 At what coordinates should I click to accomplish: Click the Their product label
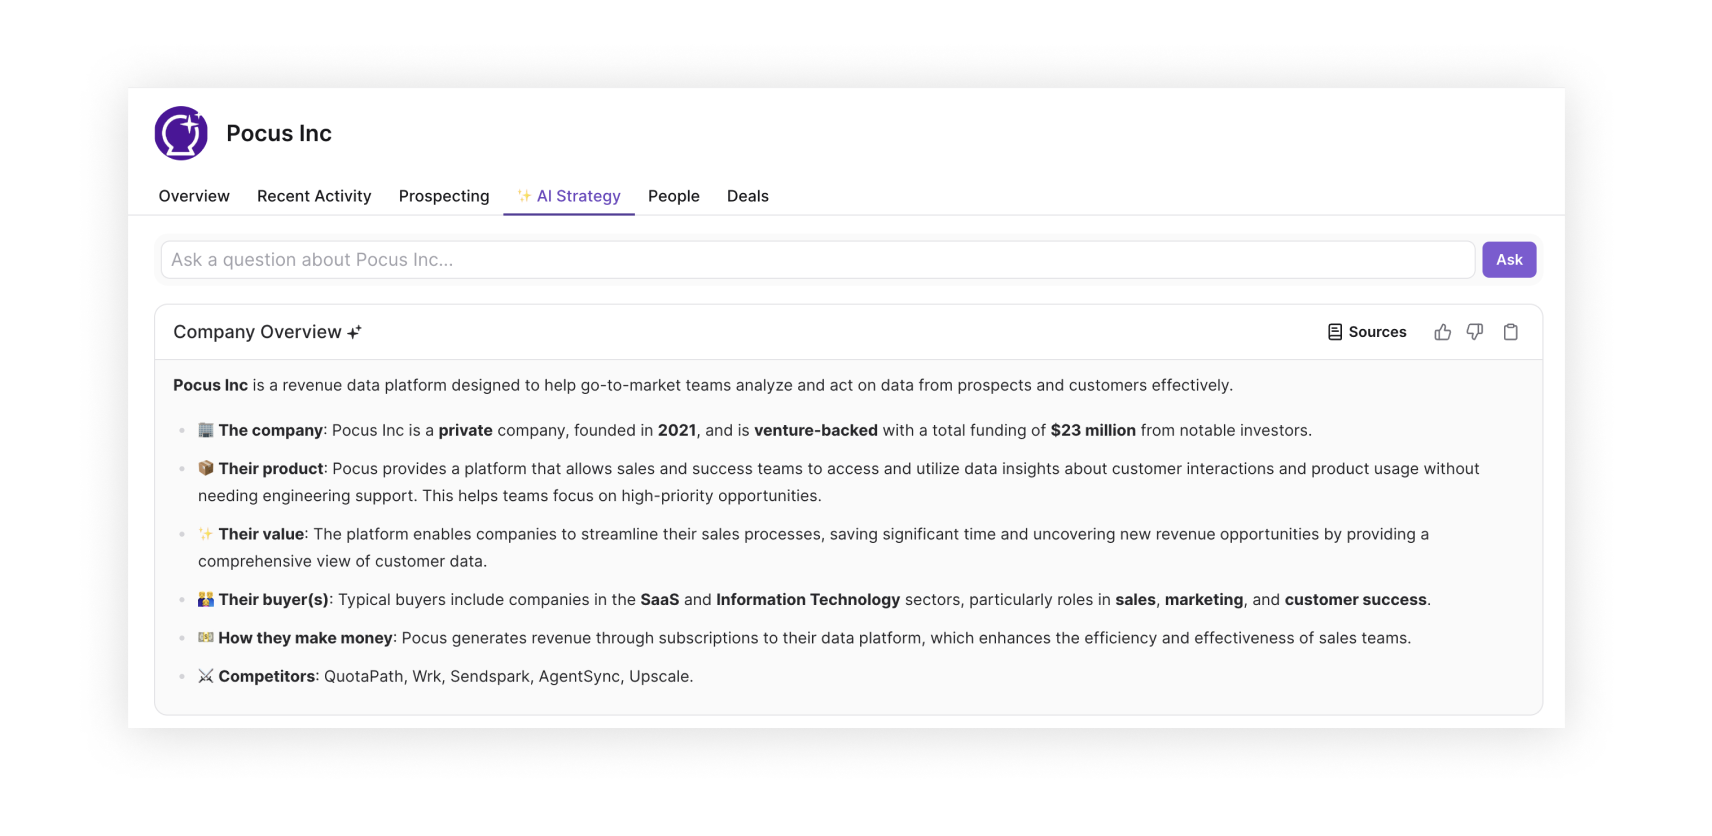(x=271, y=468)
